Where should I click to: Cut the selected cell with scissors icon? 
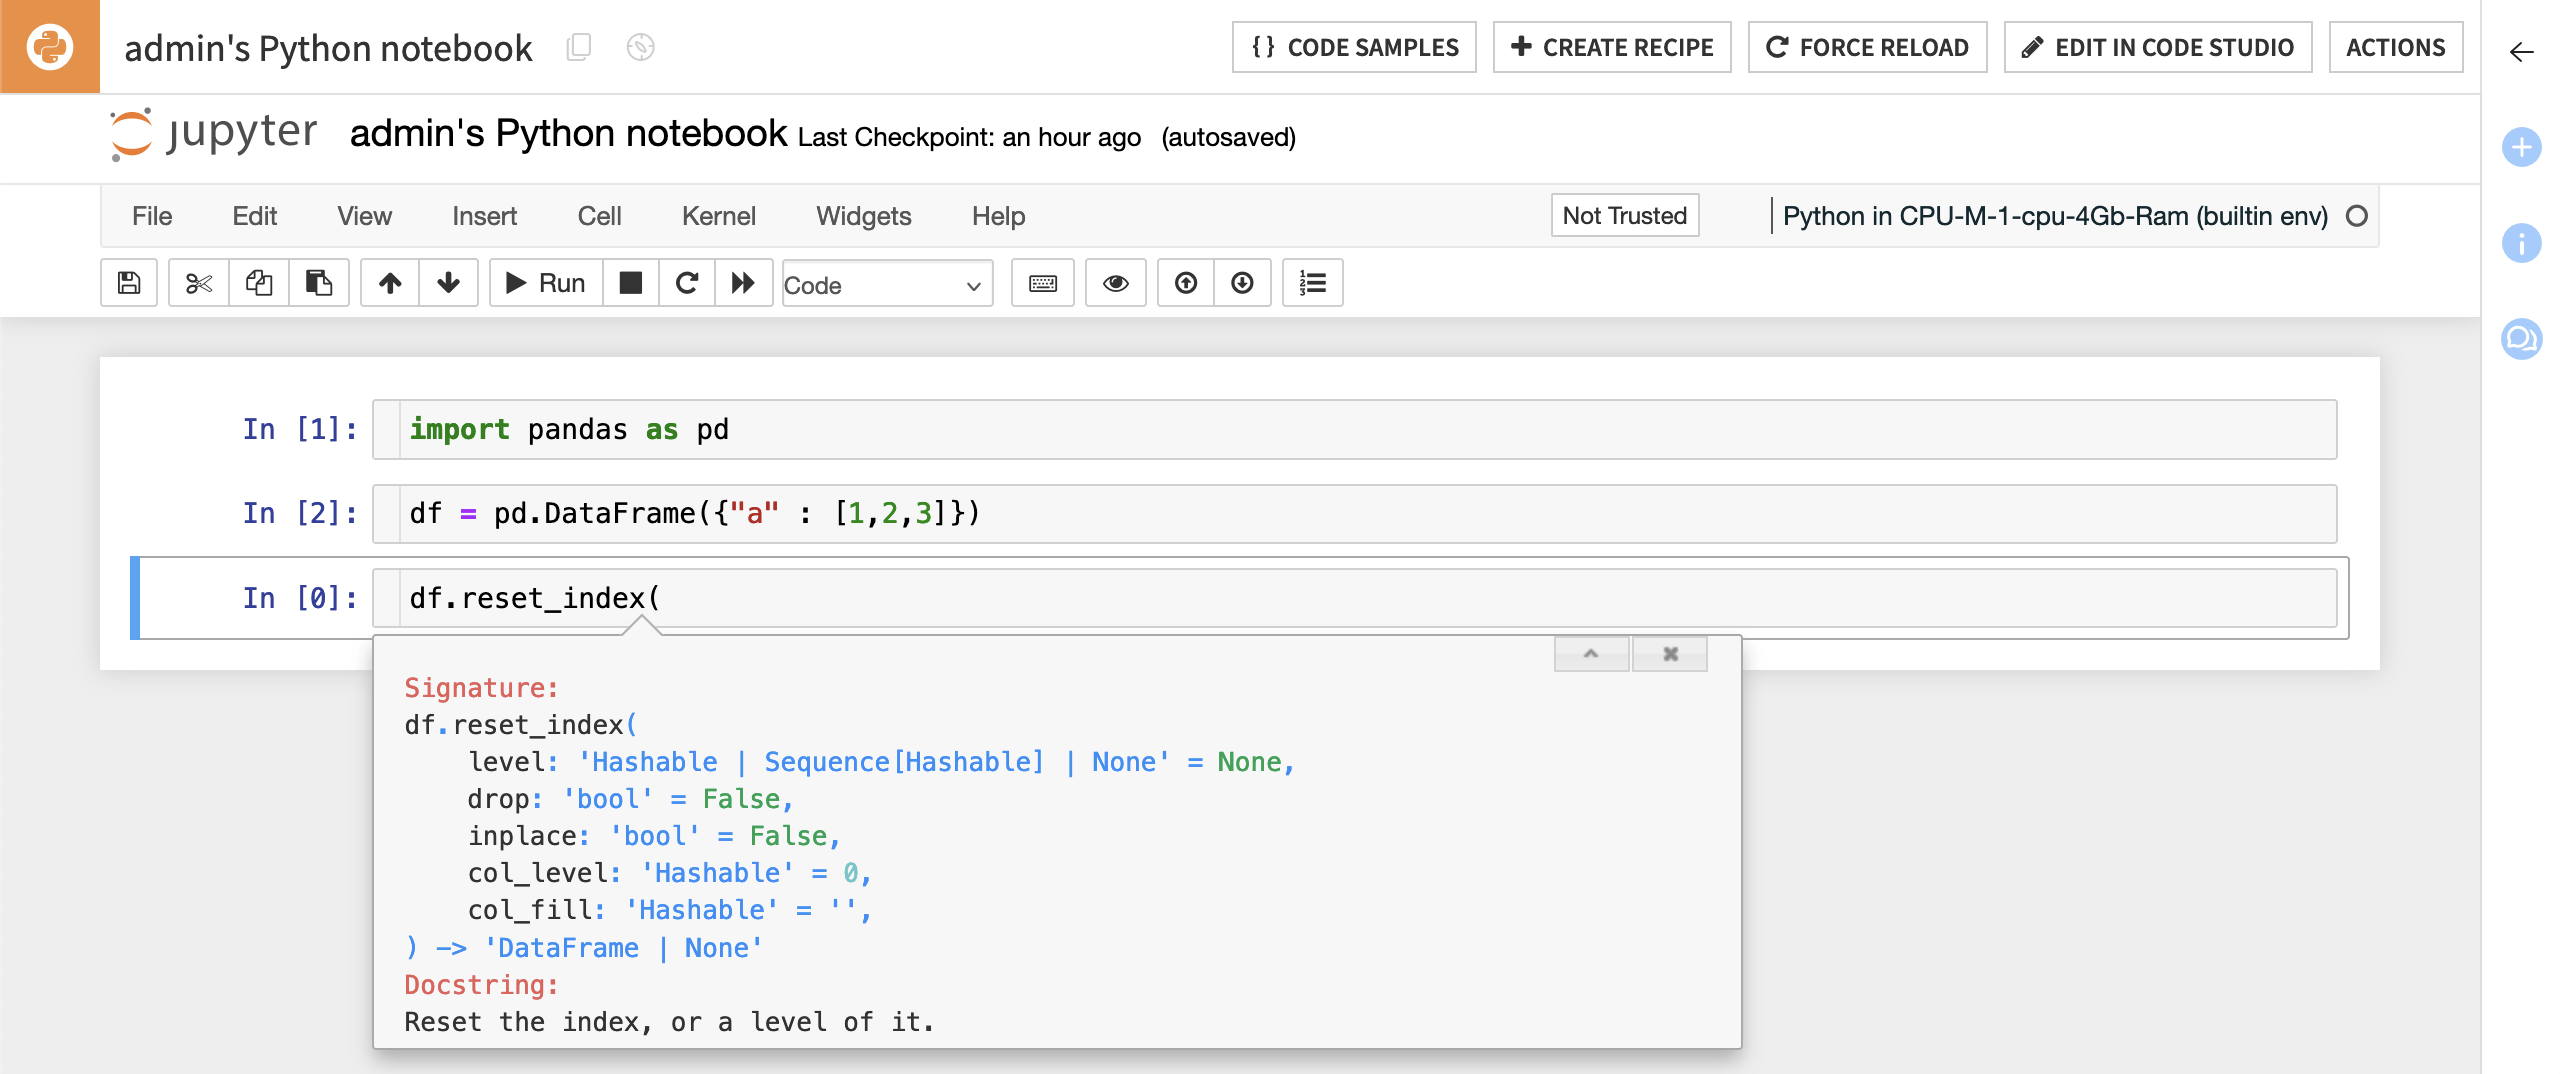197,283
